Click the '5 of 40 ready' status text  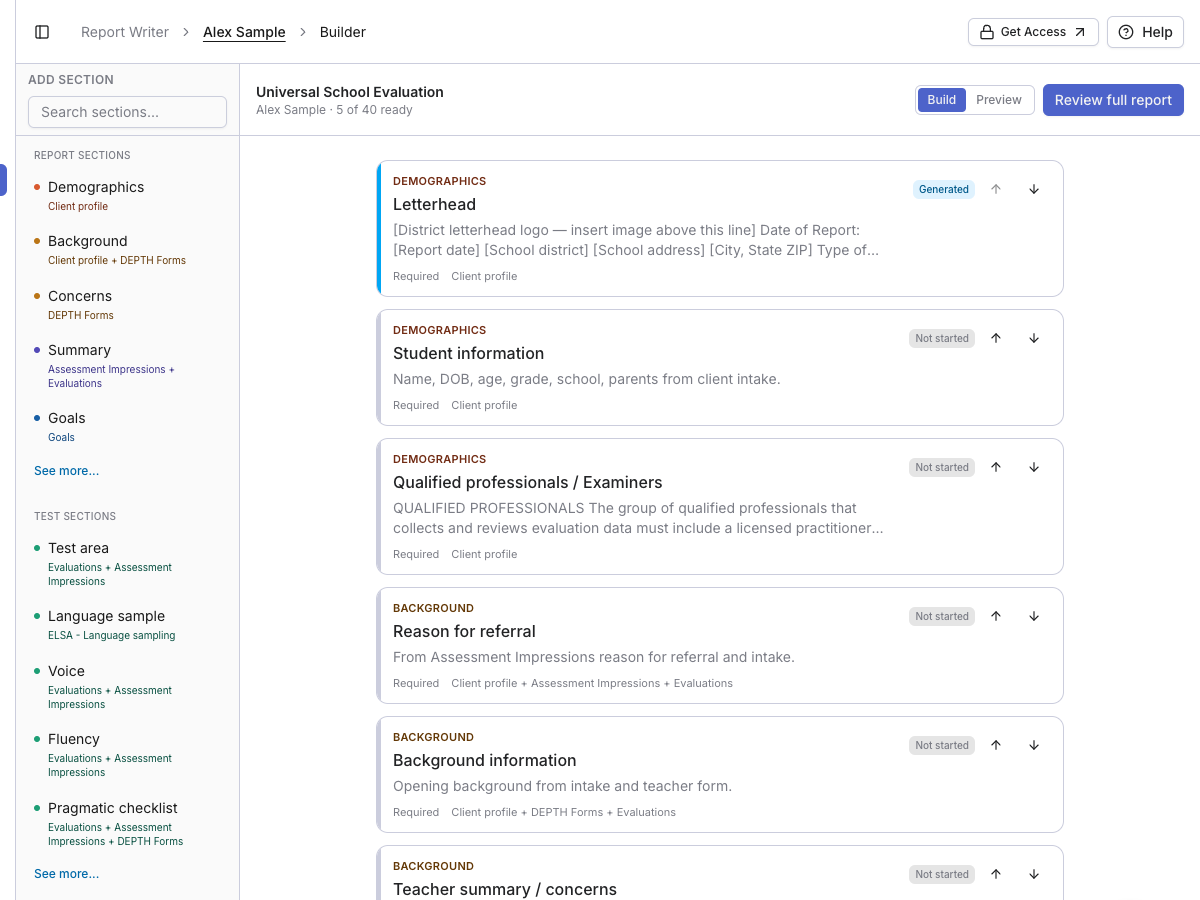(374, 110)
